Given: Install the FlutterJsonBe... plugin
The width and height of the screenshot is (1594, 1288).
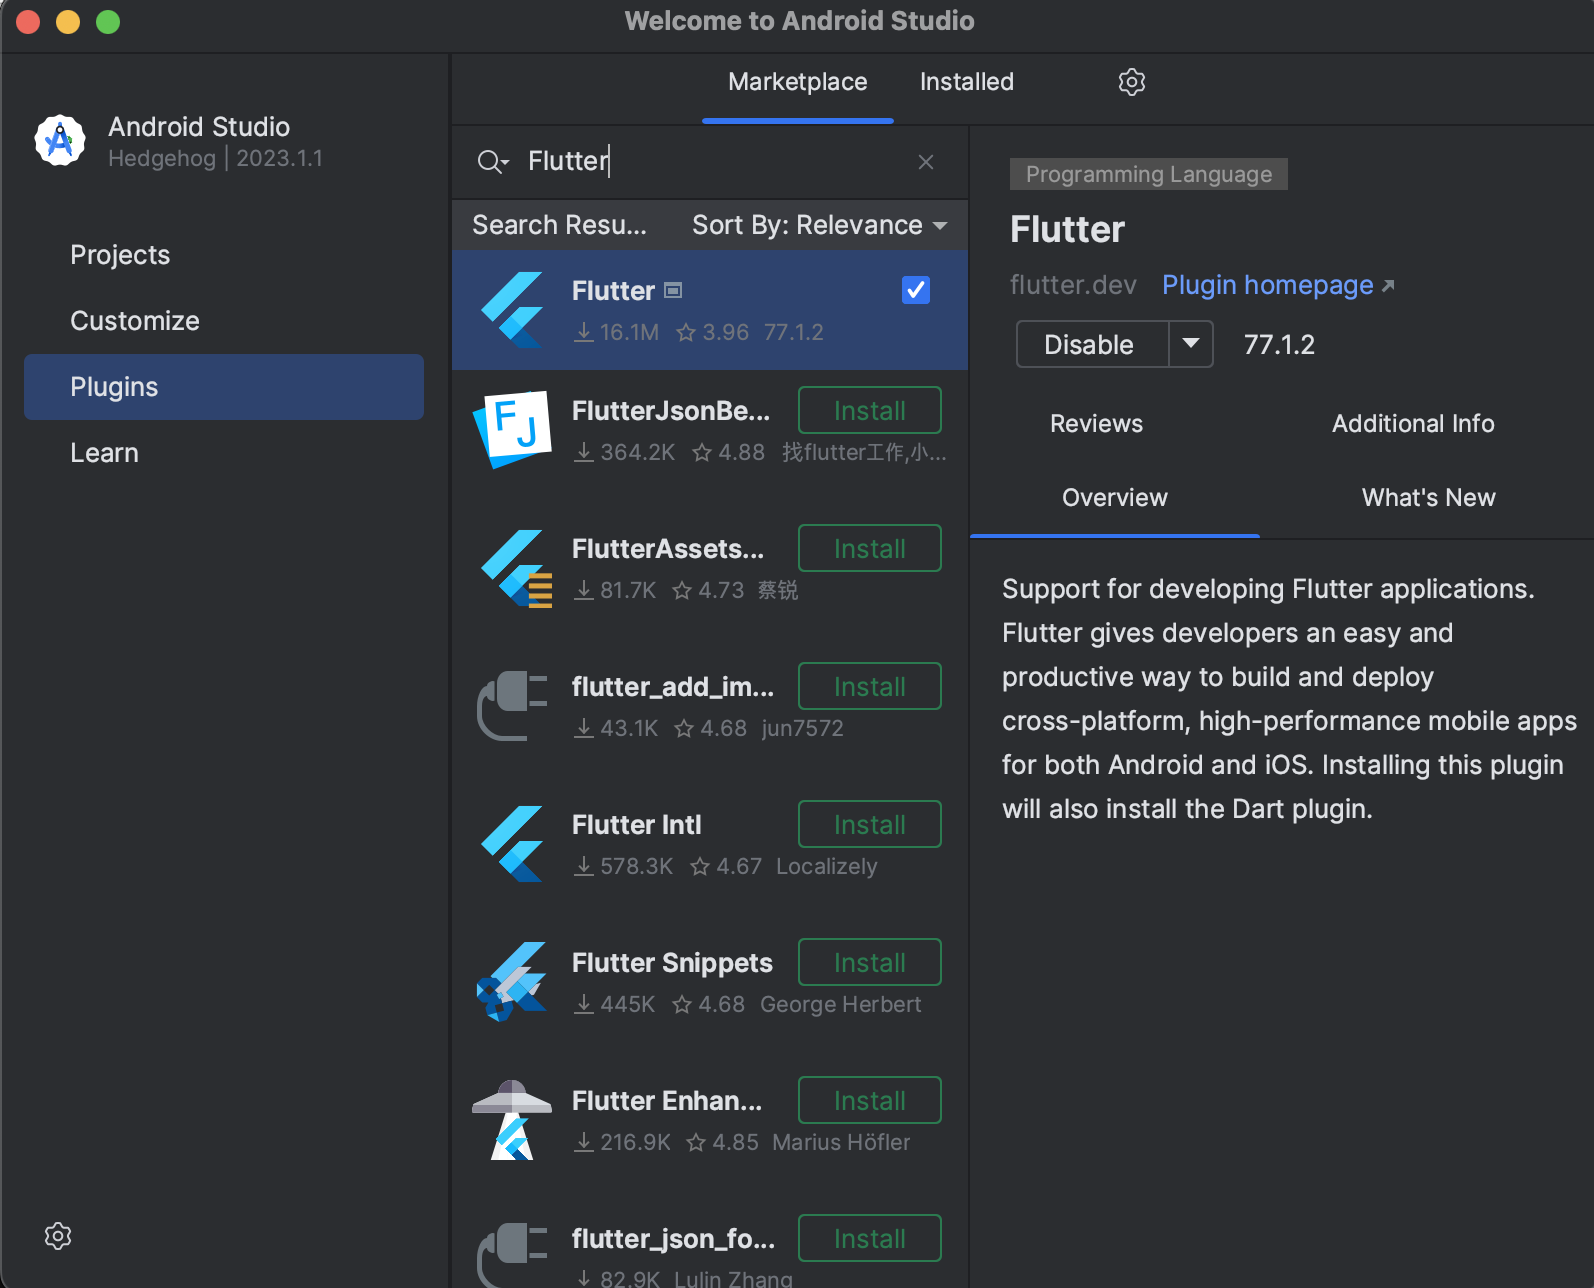Looking at the screenshot, I should coord(870,410).
